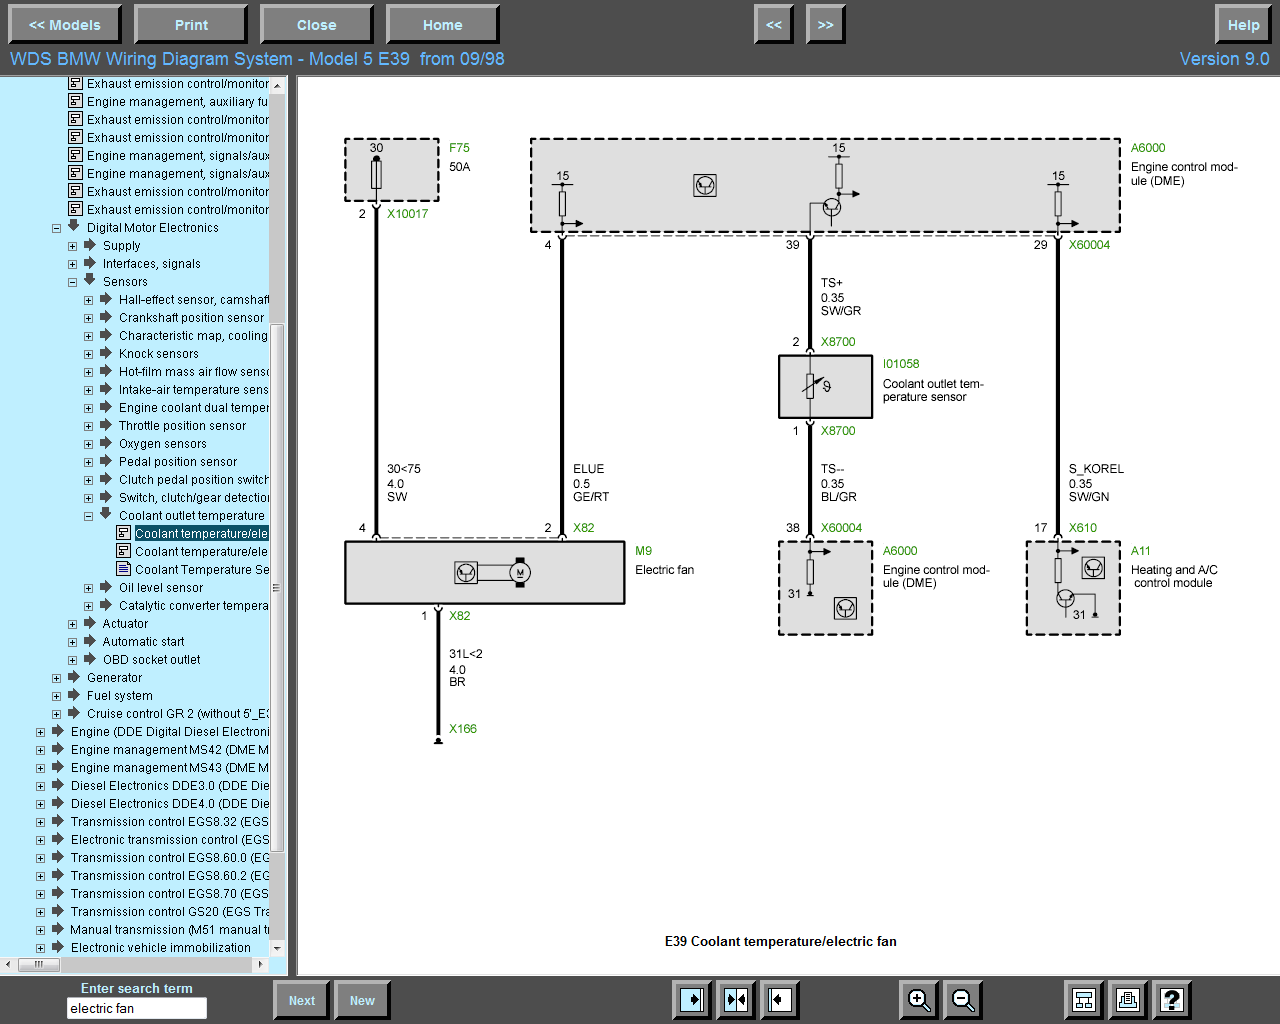Expand the Supply tree node

click(72, 246)
